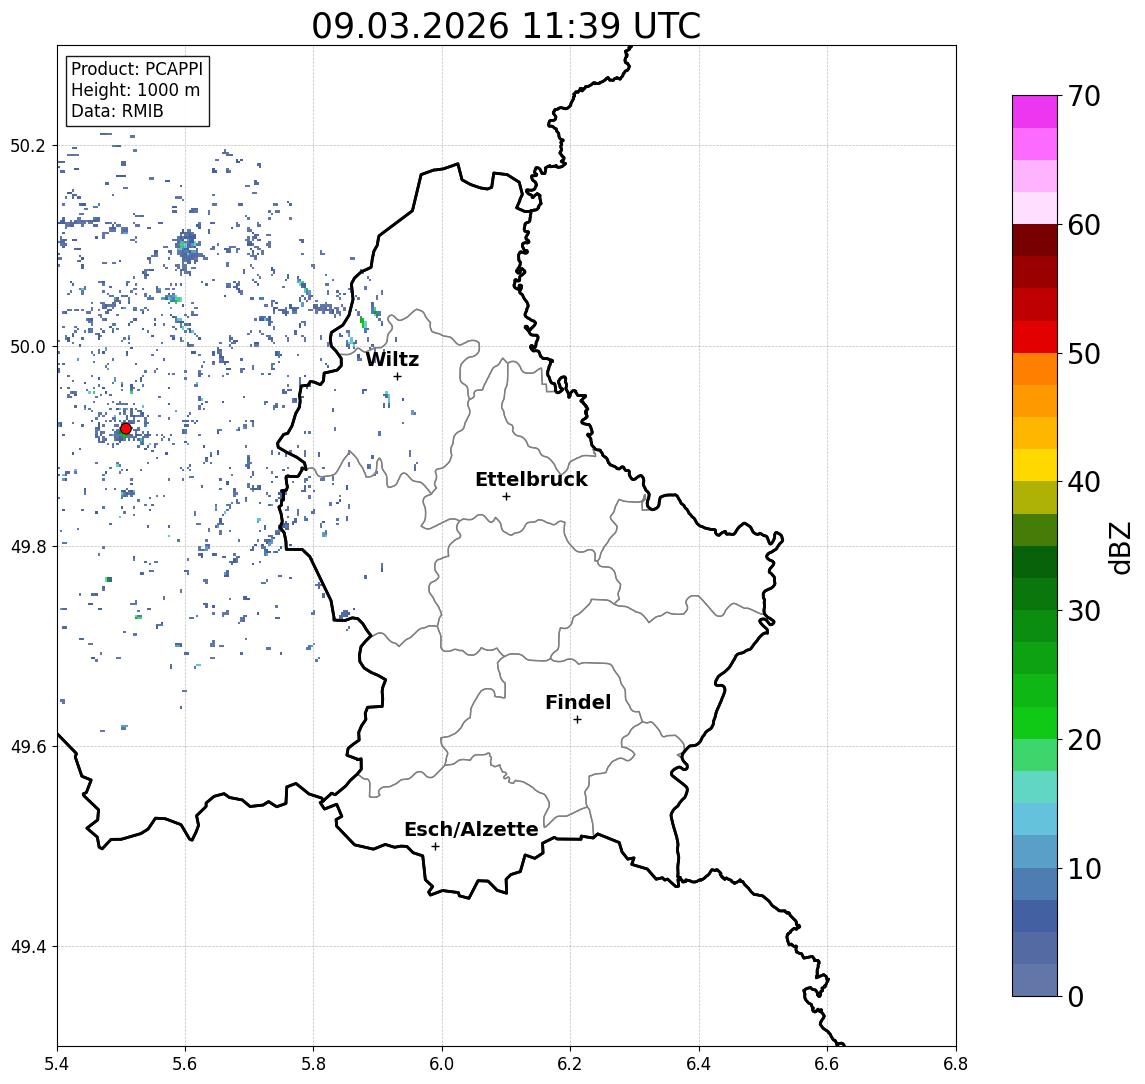Click the plus marker below Ettelbruck
This screenshot has height=1084, width=1145.
click(x=506, y=497)
